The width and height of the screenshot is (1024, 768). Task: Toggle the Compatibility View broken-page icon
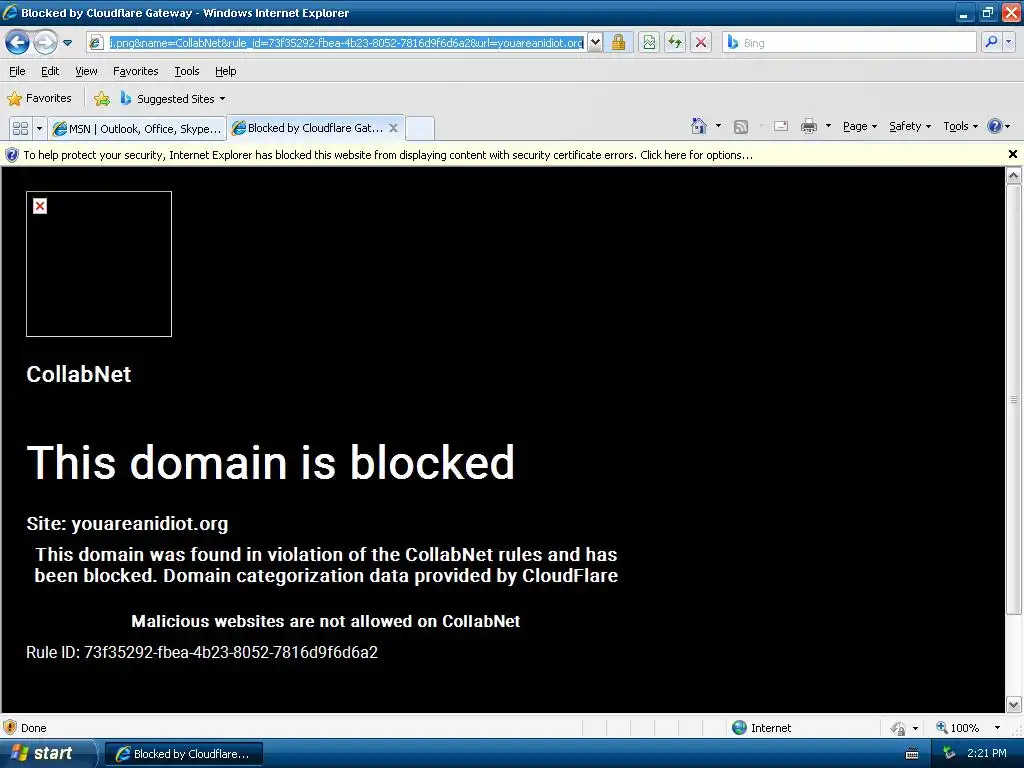[648, 42]
